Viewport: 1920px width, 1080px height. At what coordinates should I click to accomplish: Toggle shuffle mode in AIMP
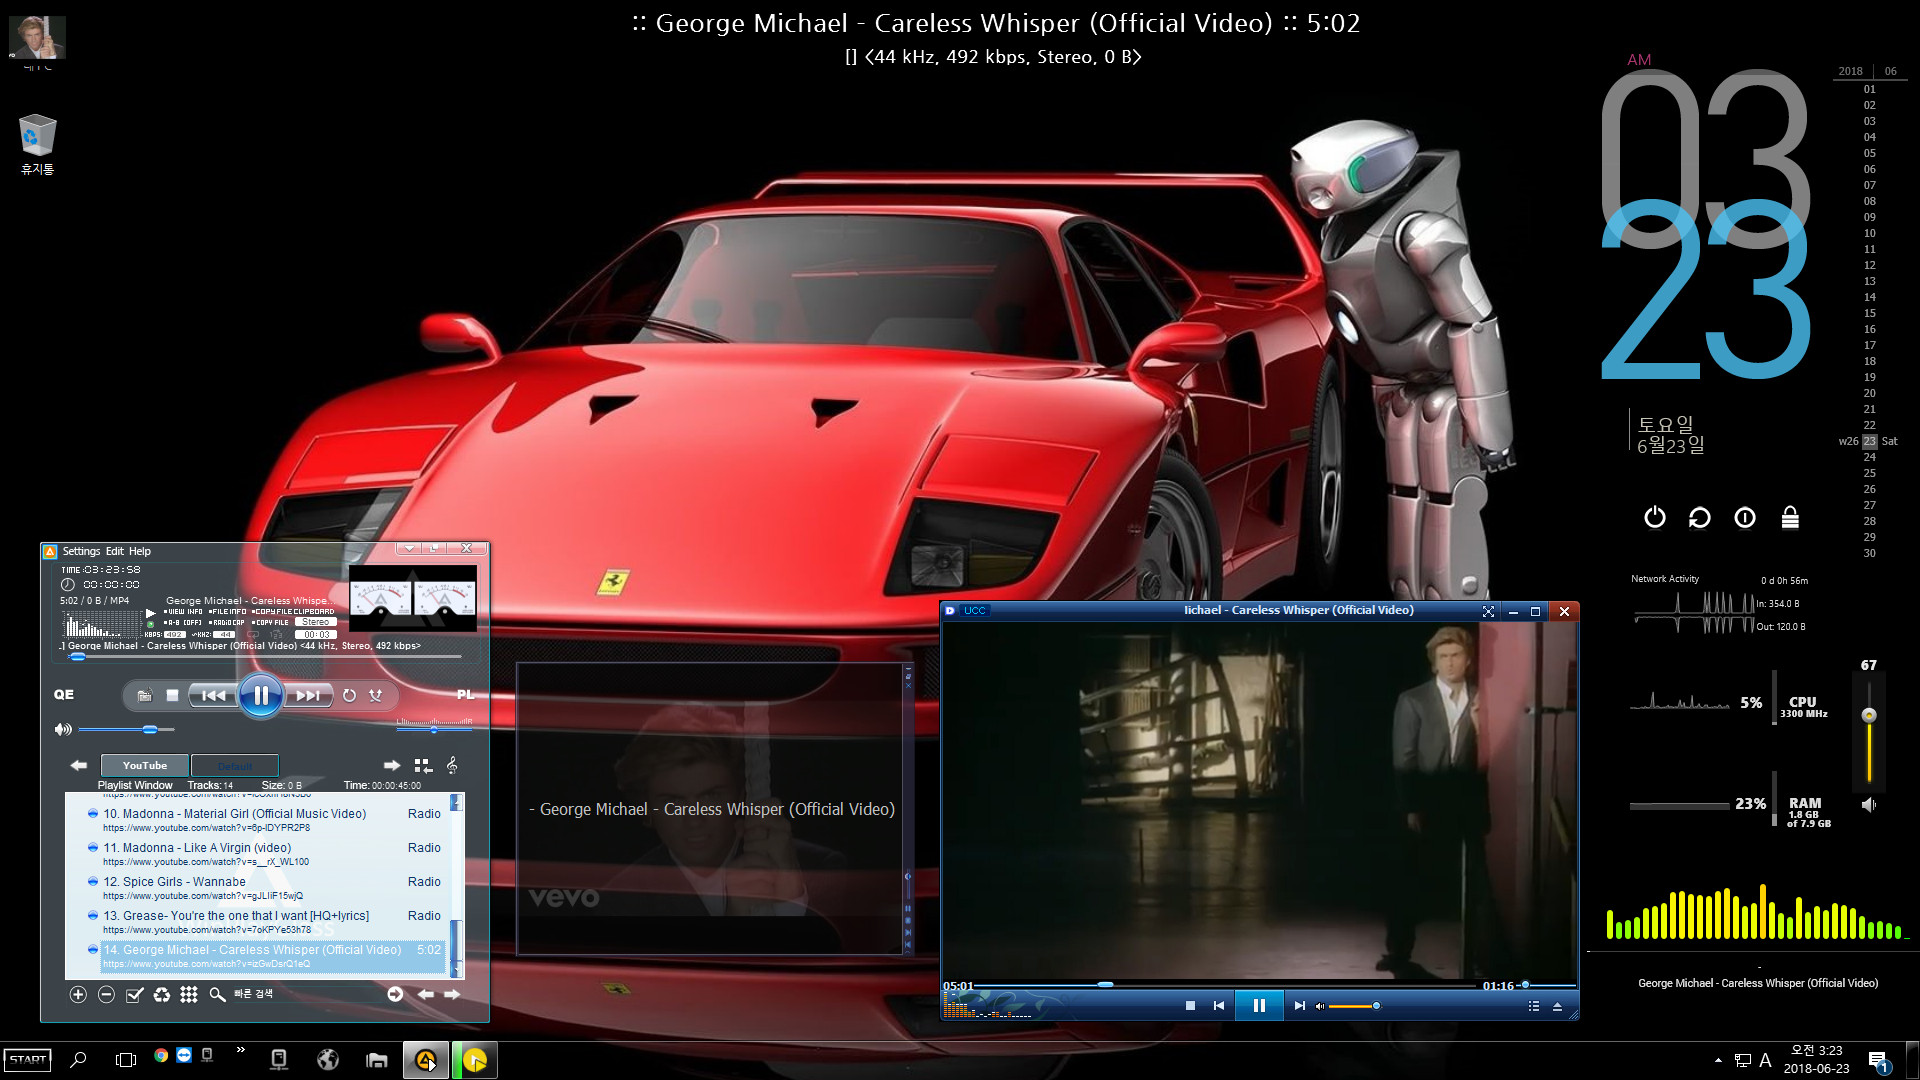click(x=375, y=695)
